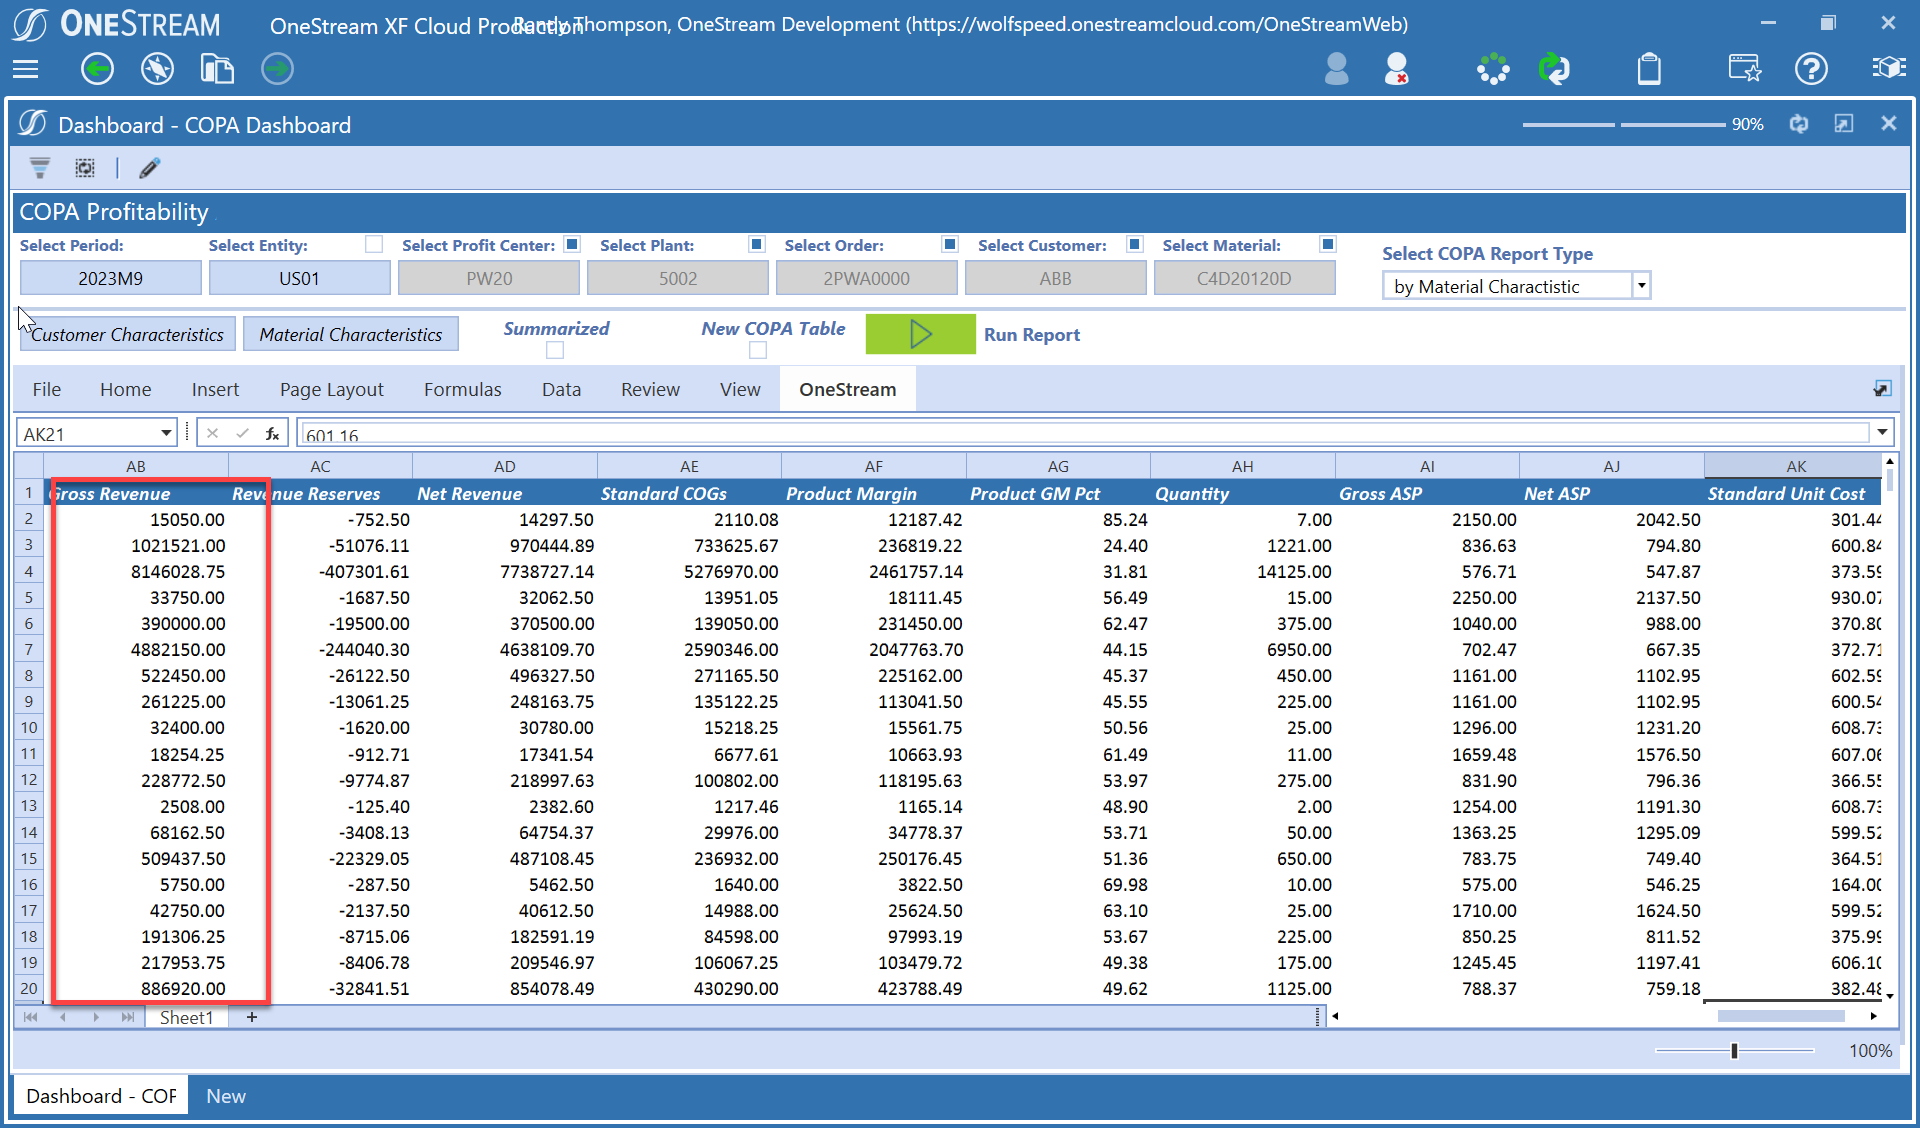
Task: Open the hamburger menu icon
Action: pyautogui.click(x=26, y=69)
